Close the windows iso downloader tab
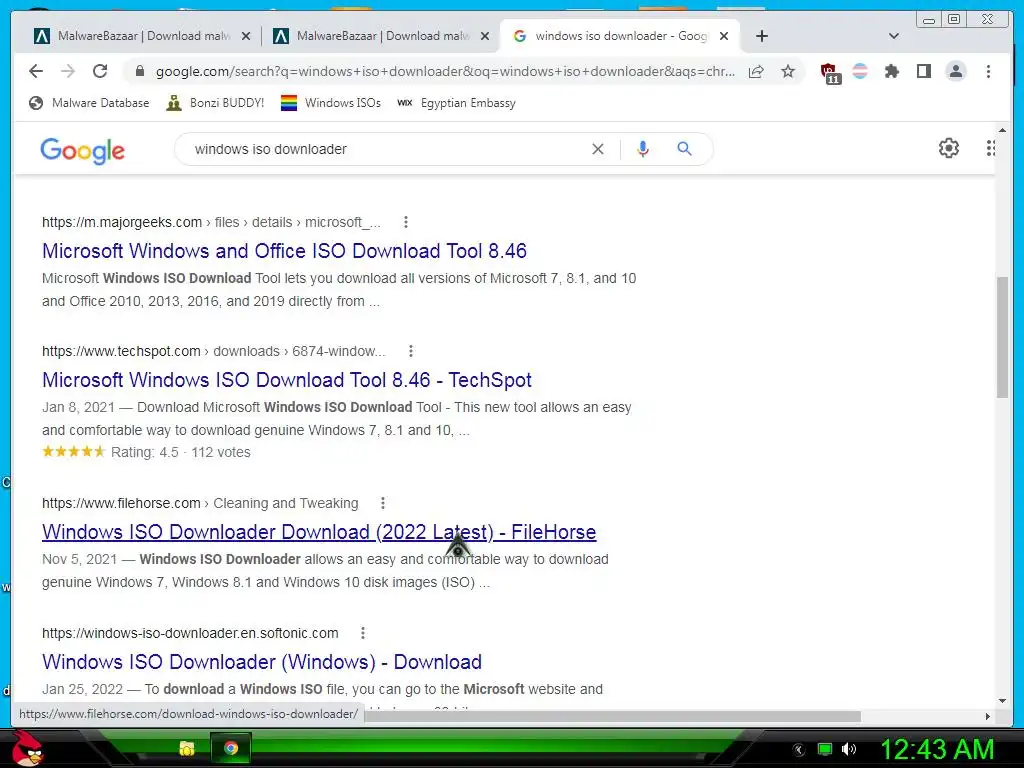 coord(724,36)
